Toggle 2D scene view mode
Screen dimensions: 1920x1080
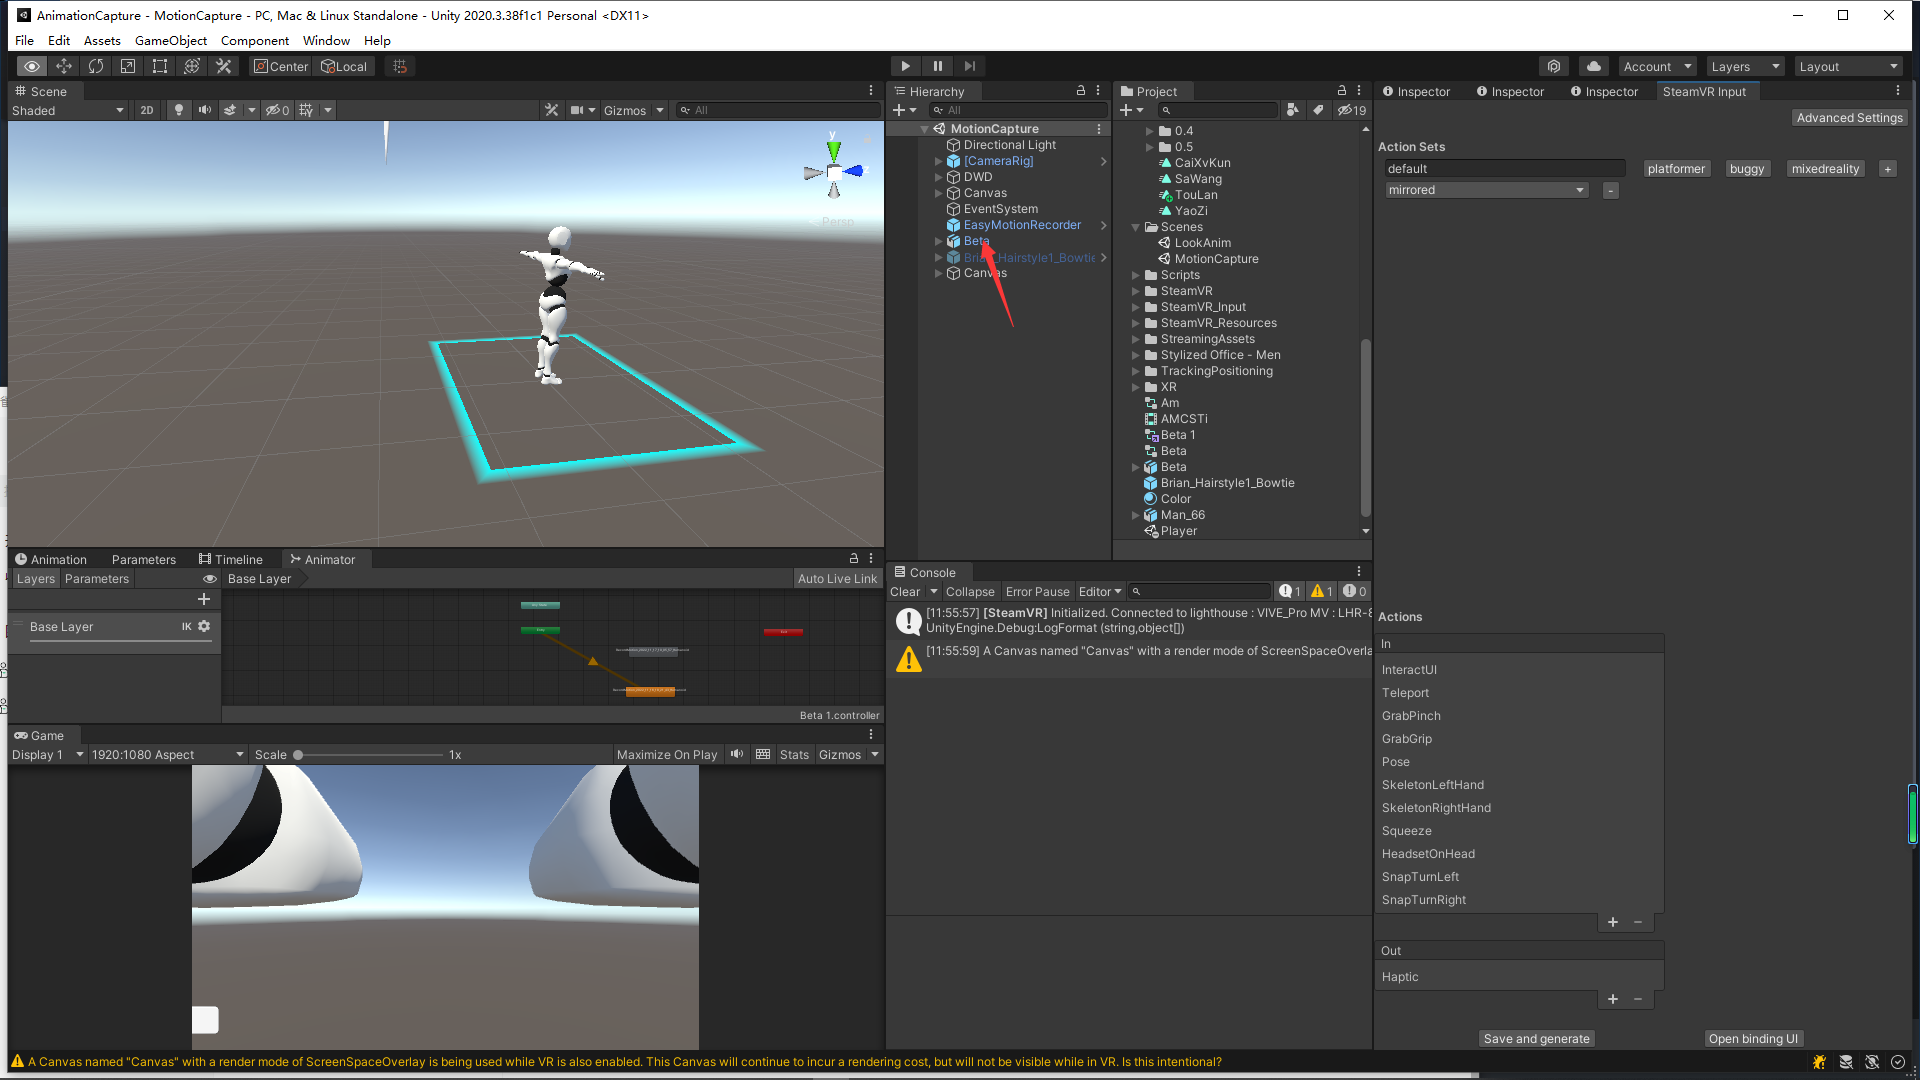(x=147, y=110)
